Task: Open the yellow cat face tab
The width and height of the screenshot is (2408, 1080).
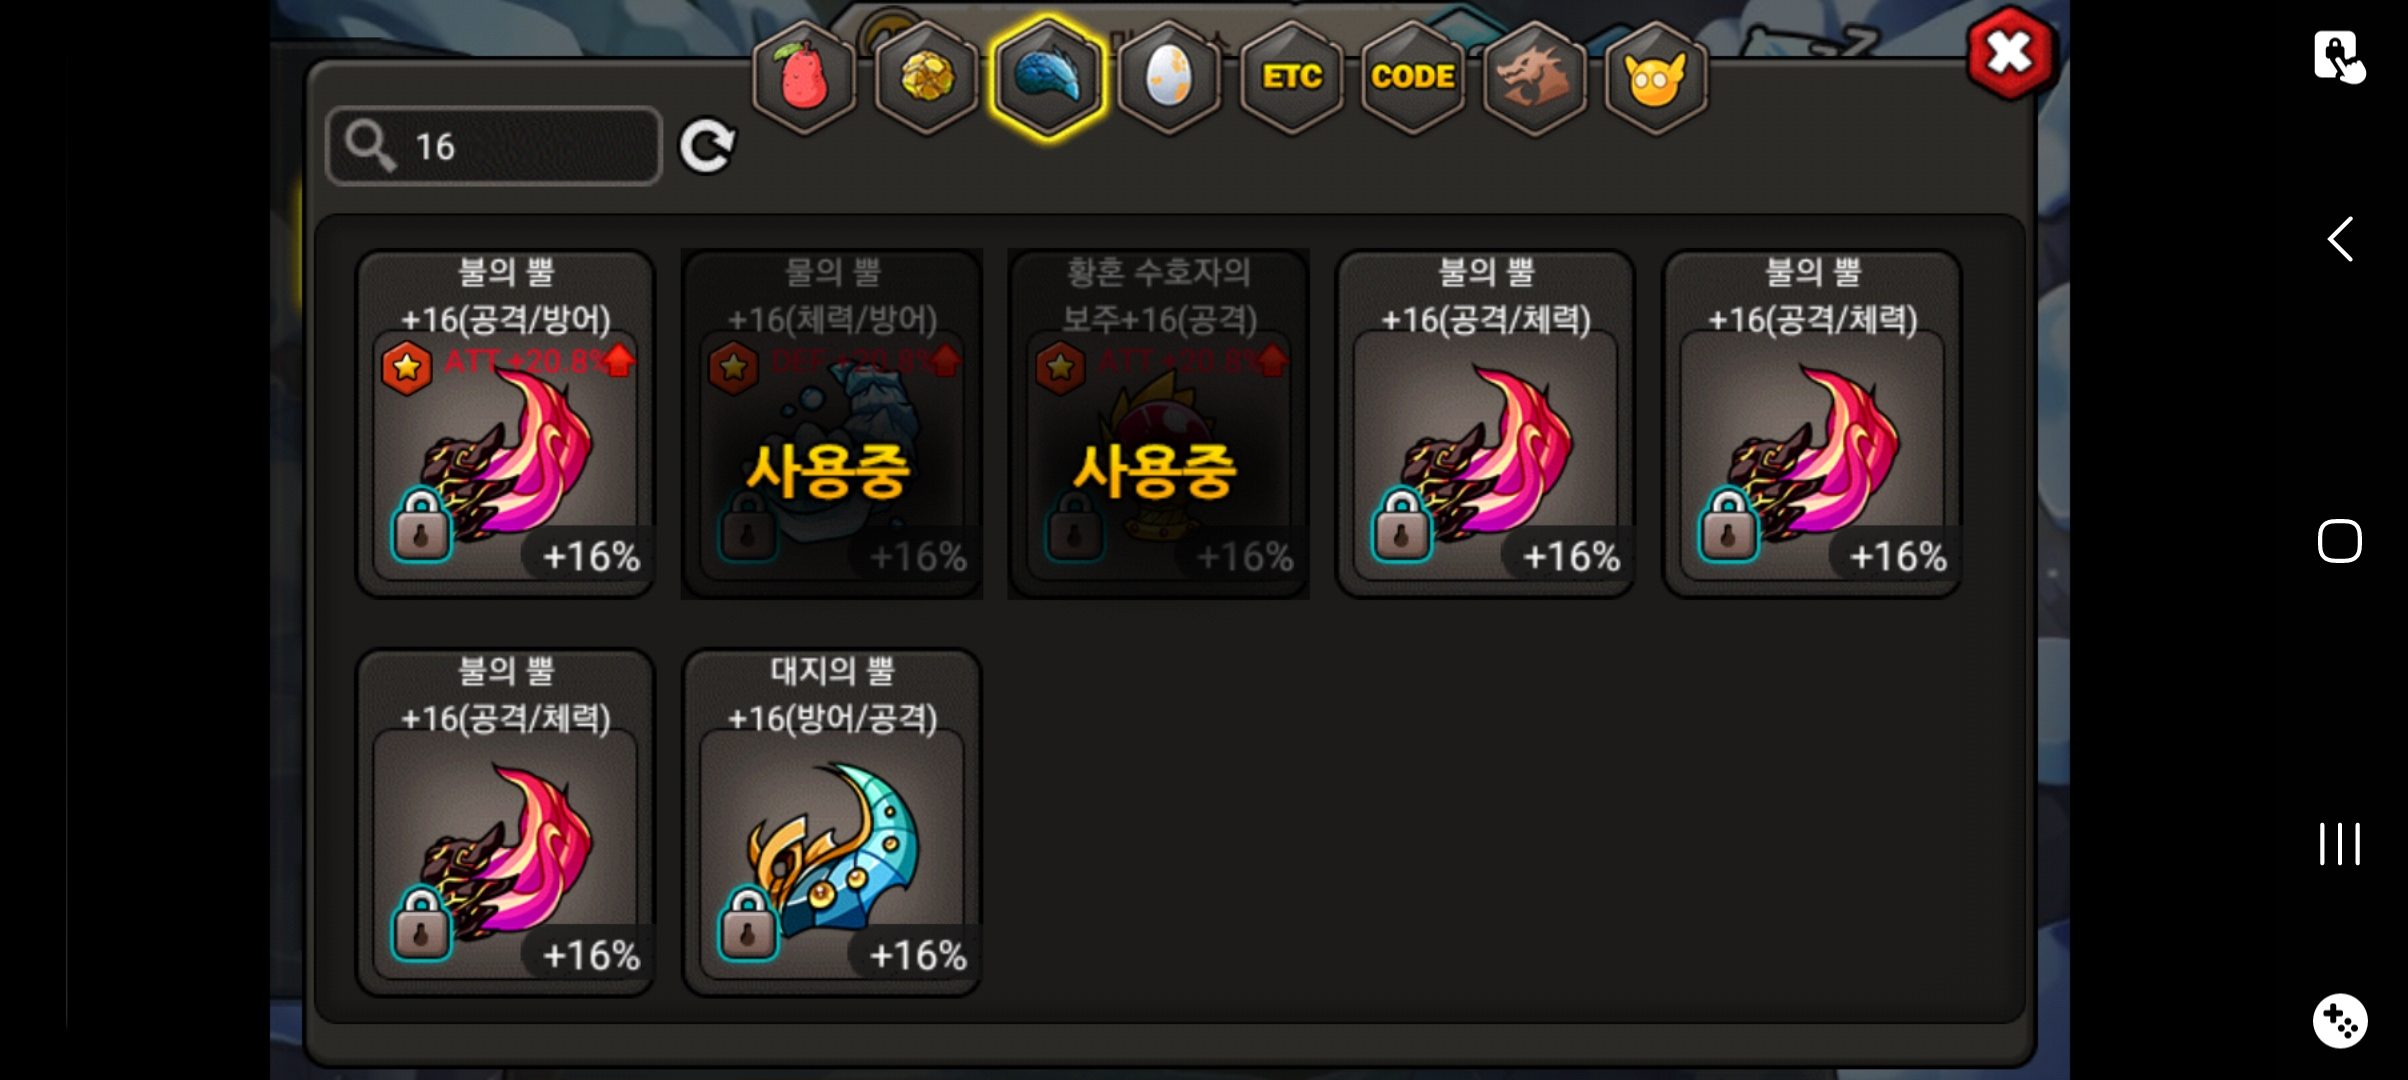Action: [1655, 77]
